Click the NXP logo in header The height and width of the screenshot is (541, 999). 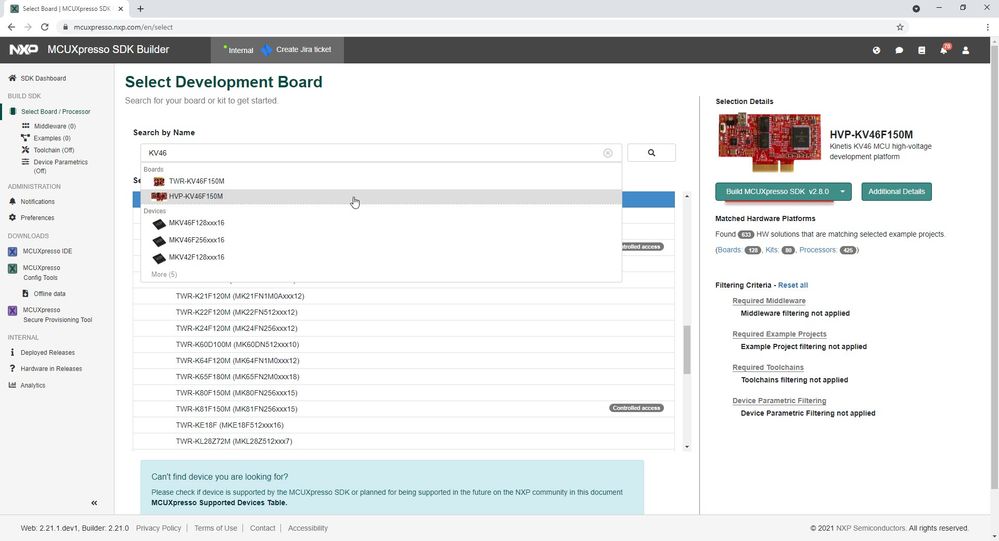(23, 50)
